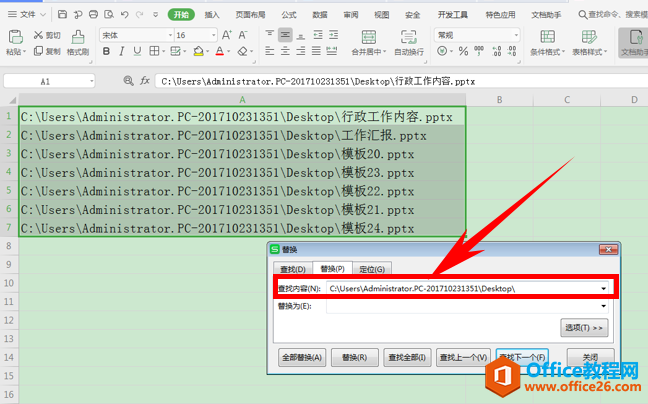The height and width of the screenshot is (404, 648).
Task: Apply percent style with the % icon
Action: [463, 51]
